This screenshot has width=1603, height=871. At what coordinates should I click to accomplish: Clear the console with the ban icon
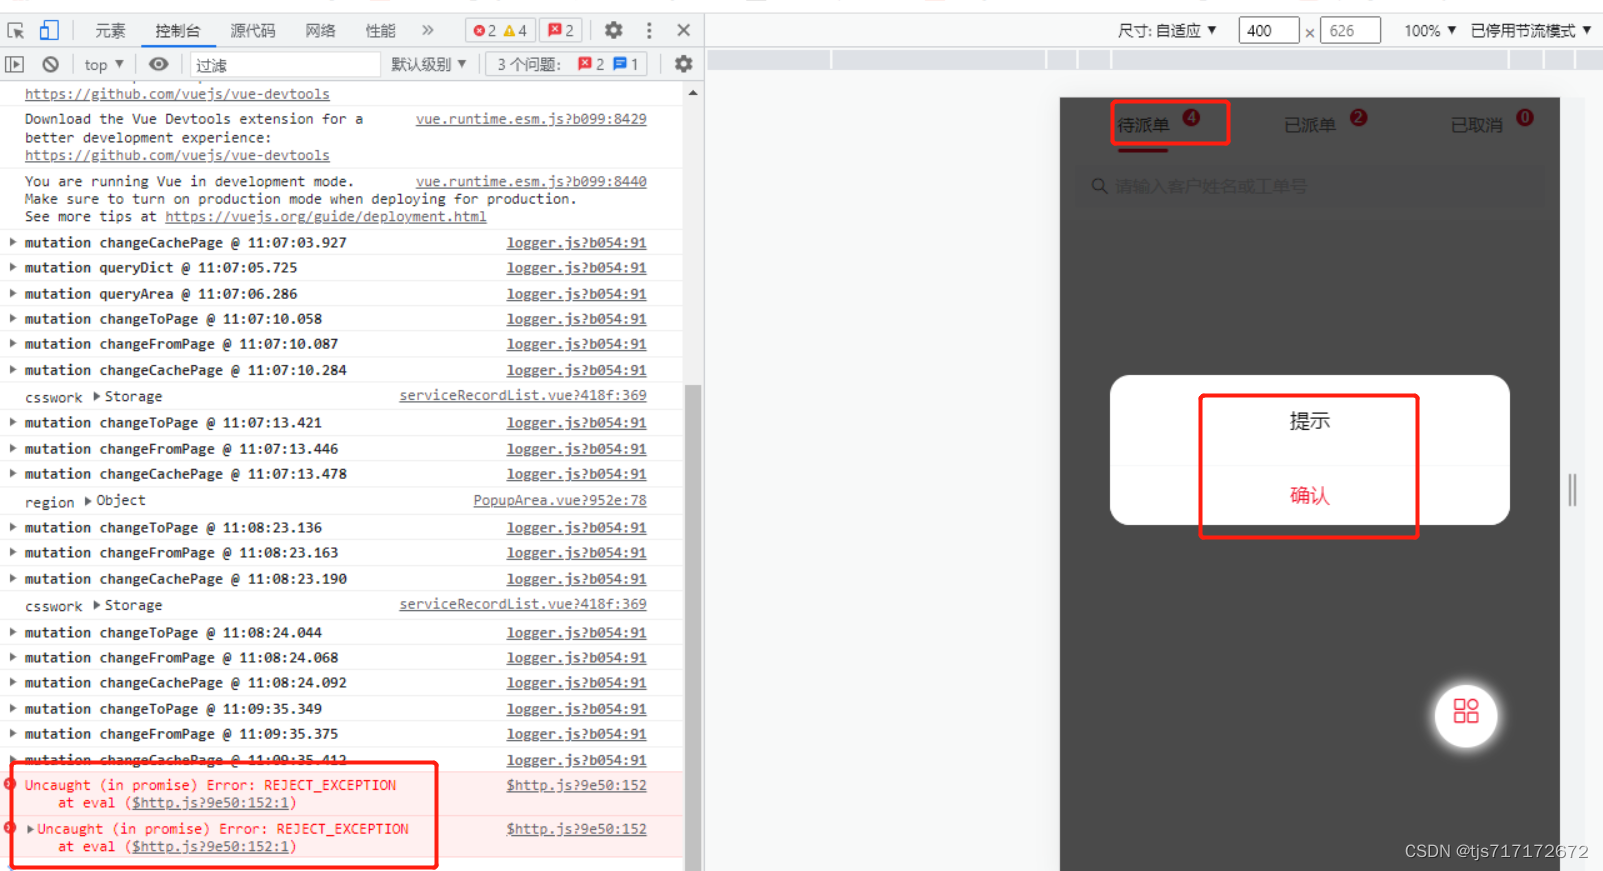(50, 65)
